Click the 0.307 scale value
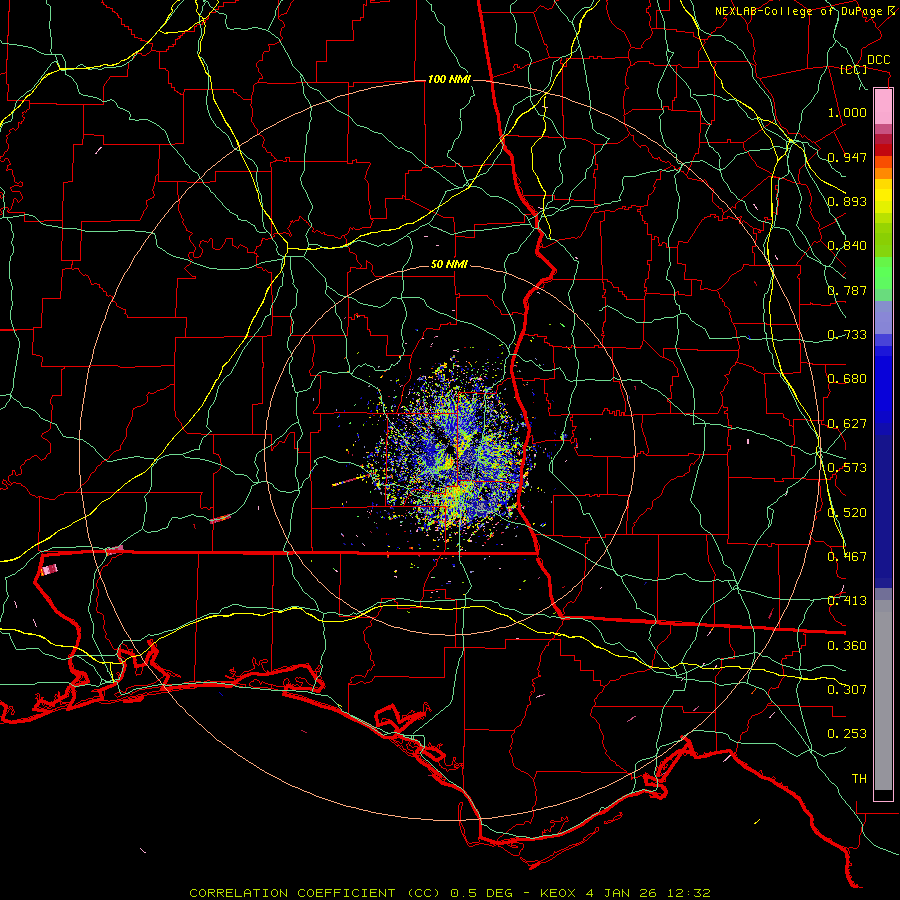 coord(847,690)
